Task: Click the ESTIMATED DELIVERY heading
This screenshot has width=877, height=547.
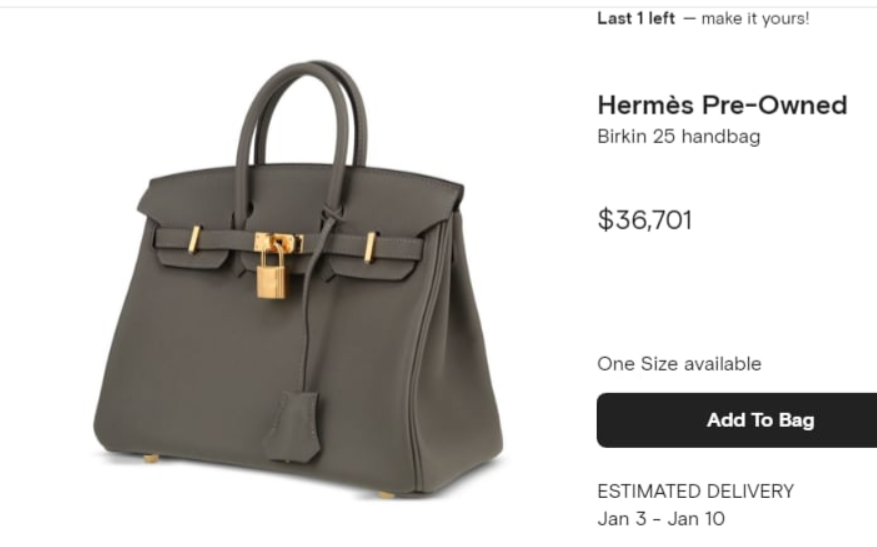Action: click(x=695, y=491)
